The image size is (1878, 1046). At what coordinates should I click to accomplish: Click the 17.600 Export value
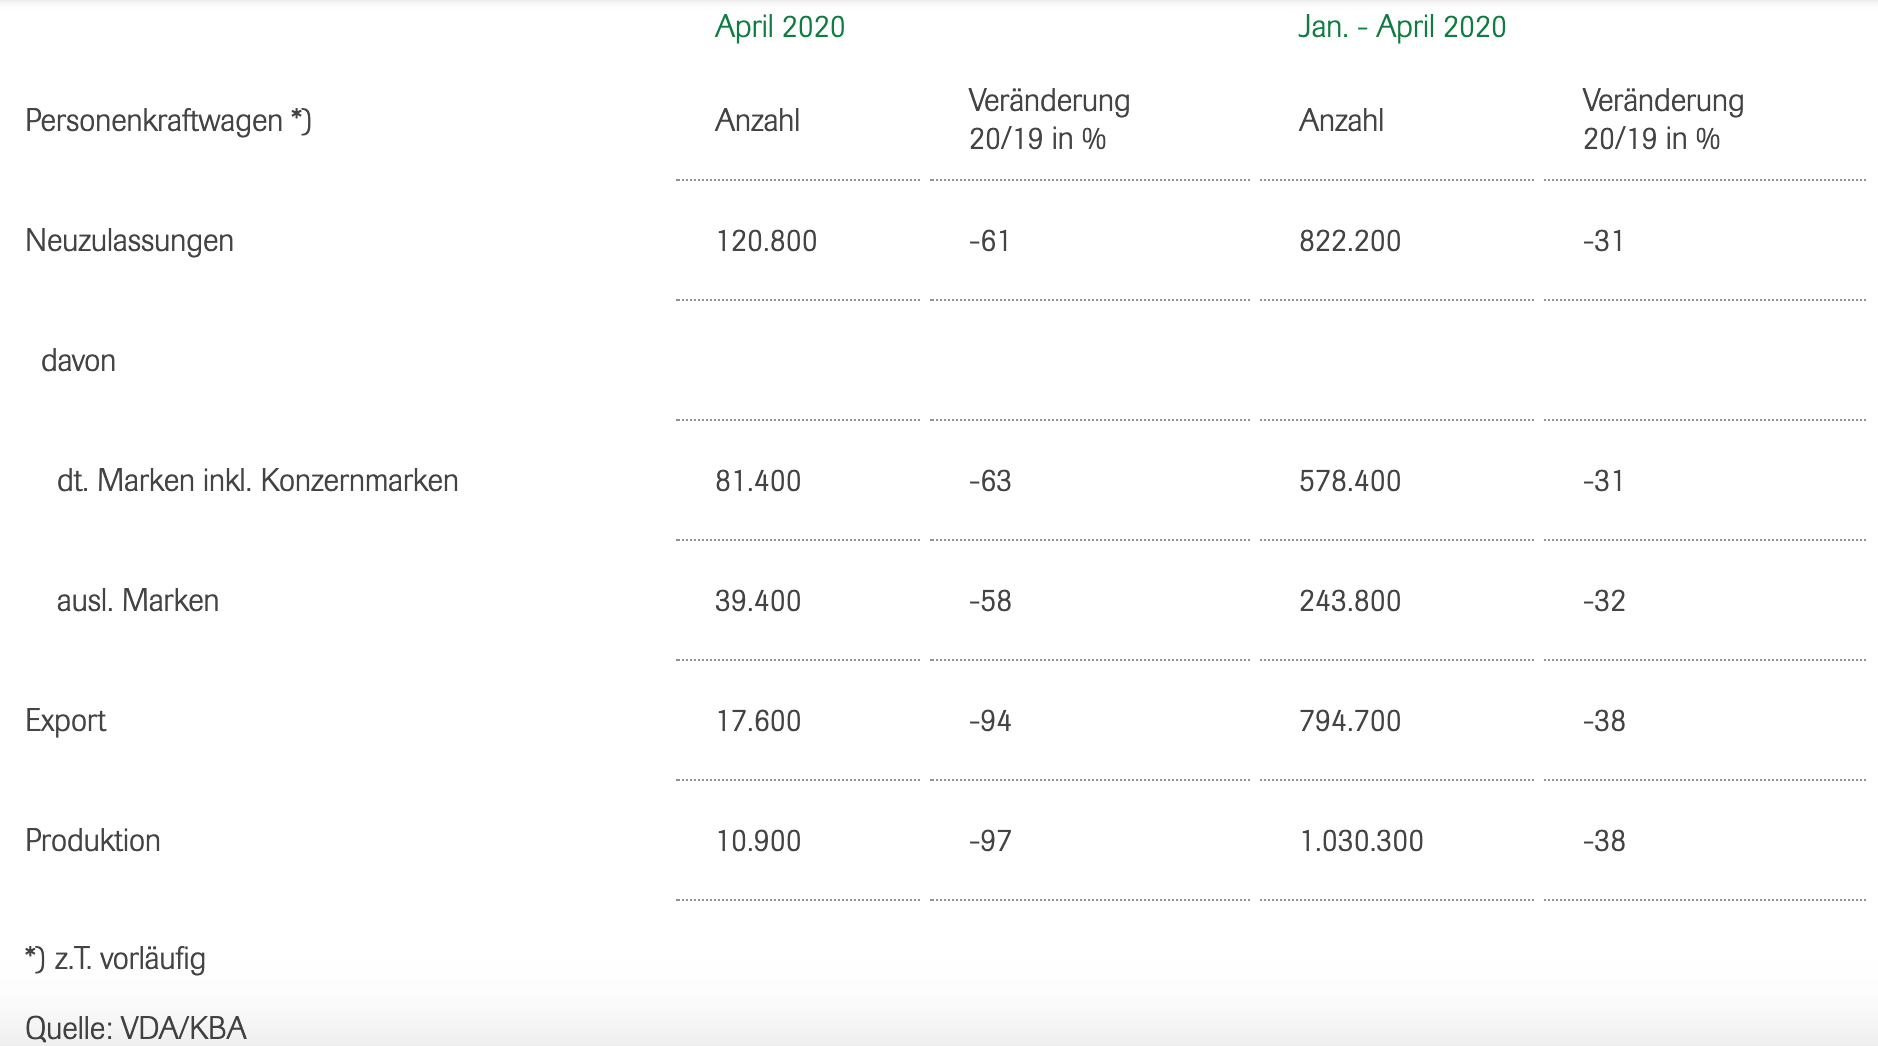tap(758, 721)
